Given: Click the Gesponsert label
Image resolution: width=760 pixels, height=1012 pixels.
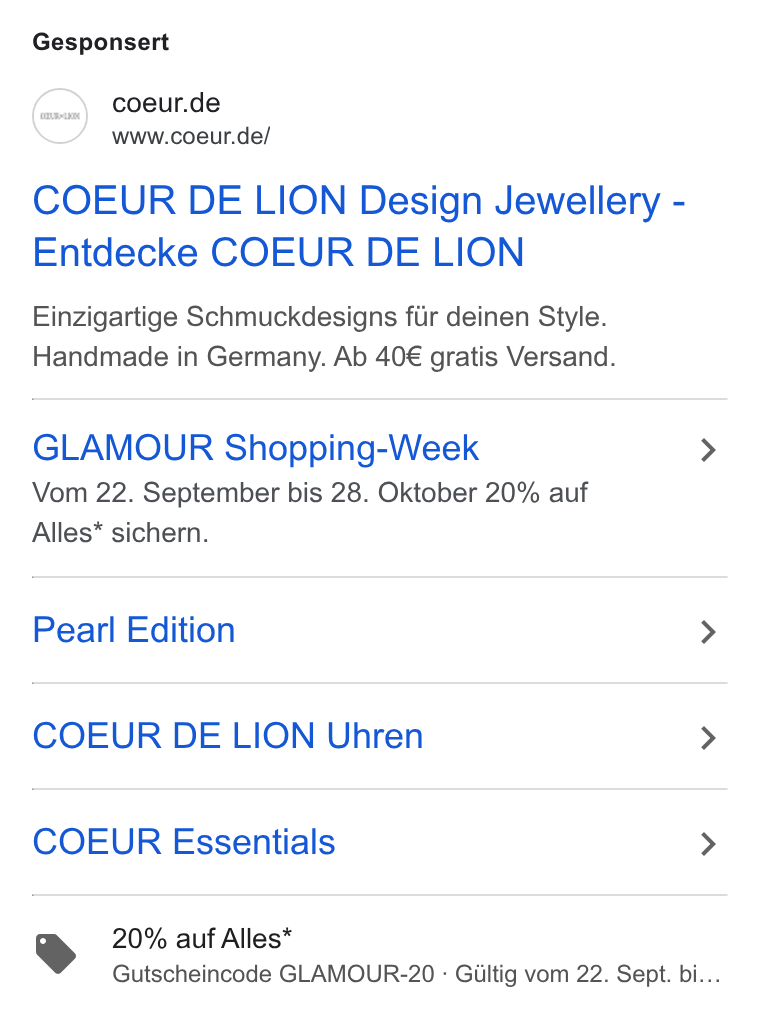Looking at the screenshot, I should pyautogui.click(x=101, y=43).
